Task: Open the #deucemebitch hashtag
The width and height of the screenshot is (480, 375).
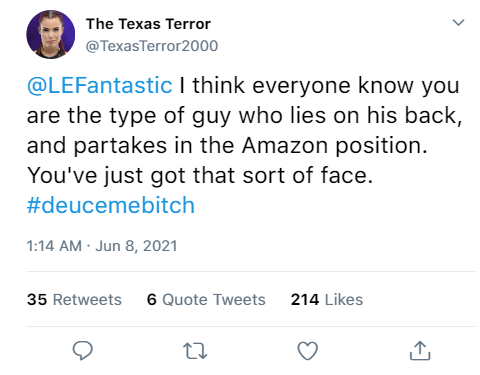Action: pos(111,205)
